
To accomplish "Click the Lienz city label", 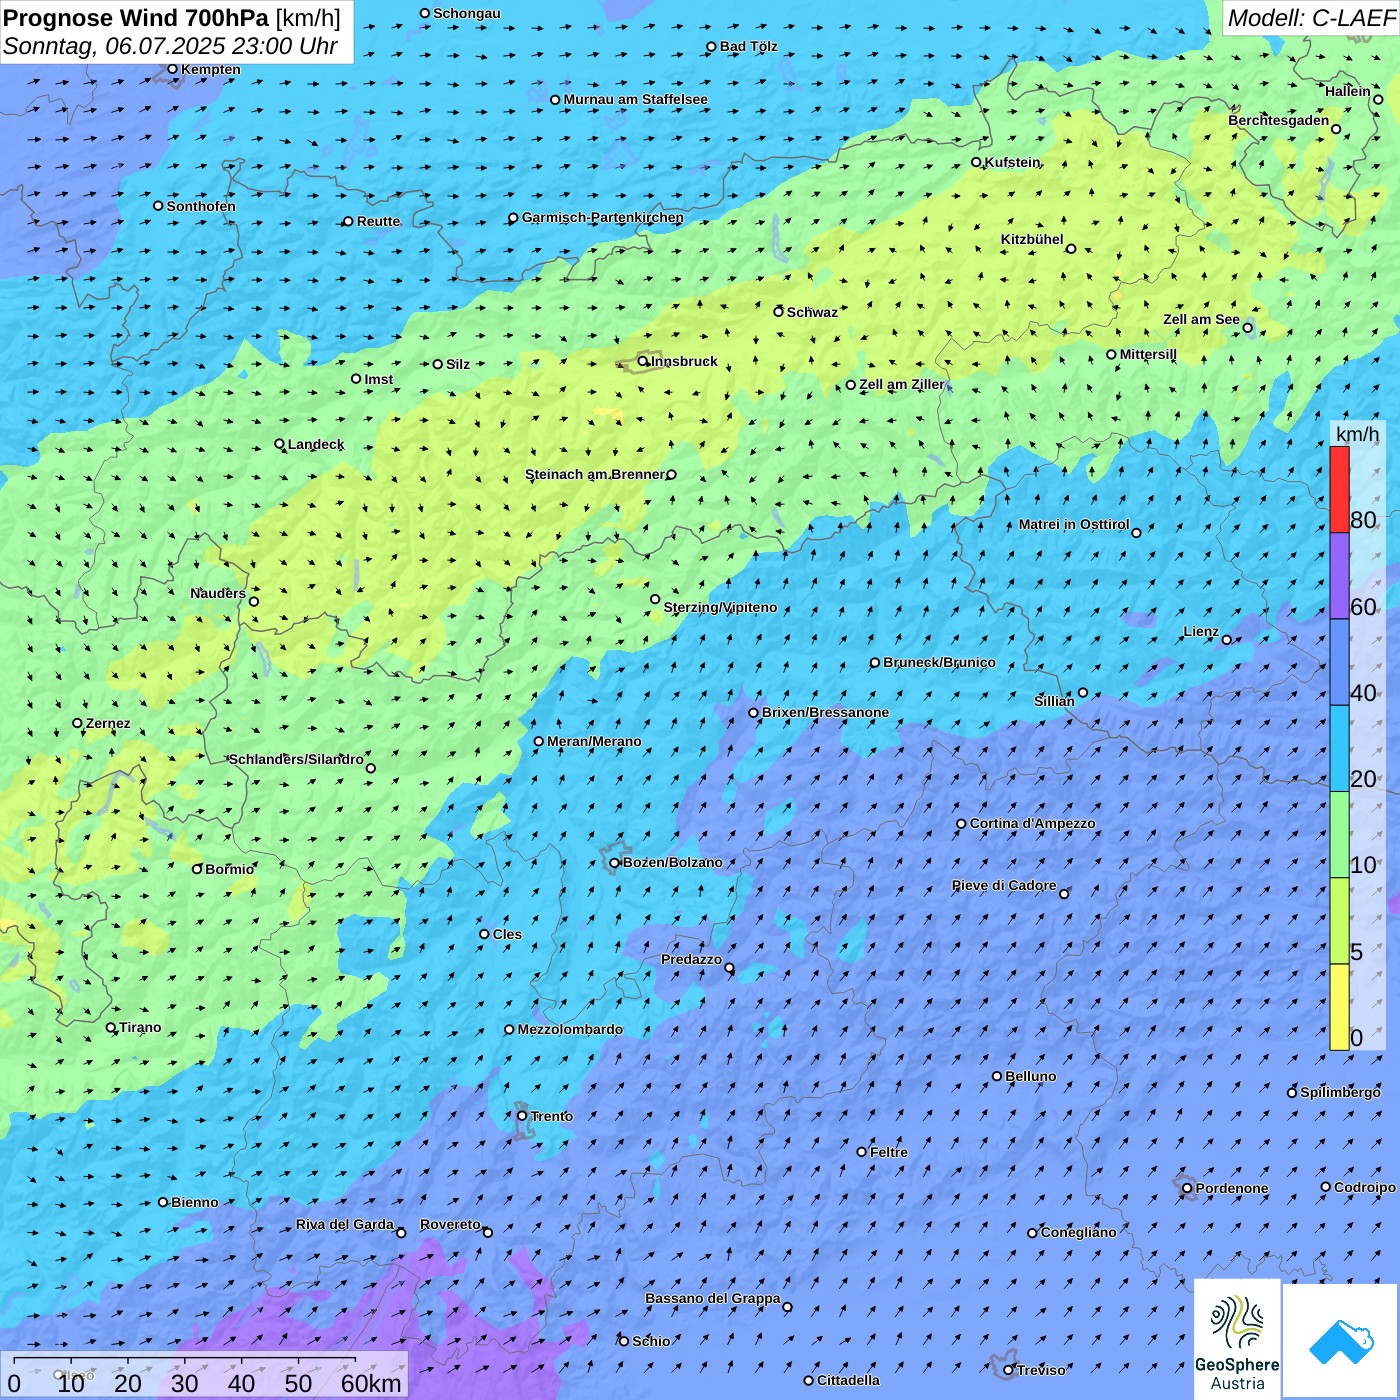I will (x=1201, y=631).
